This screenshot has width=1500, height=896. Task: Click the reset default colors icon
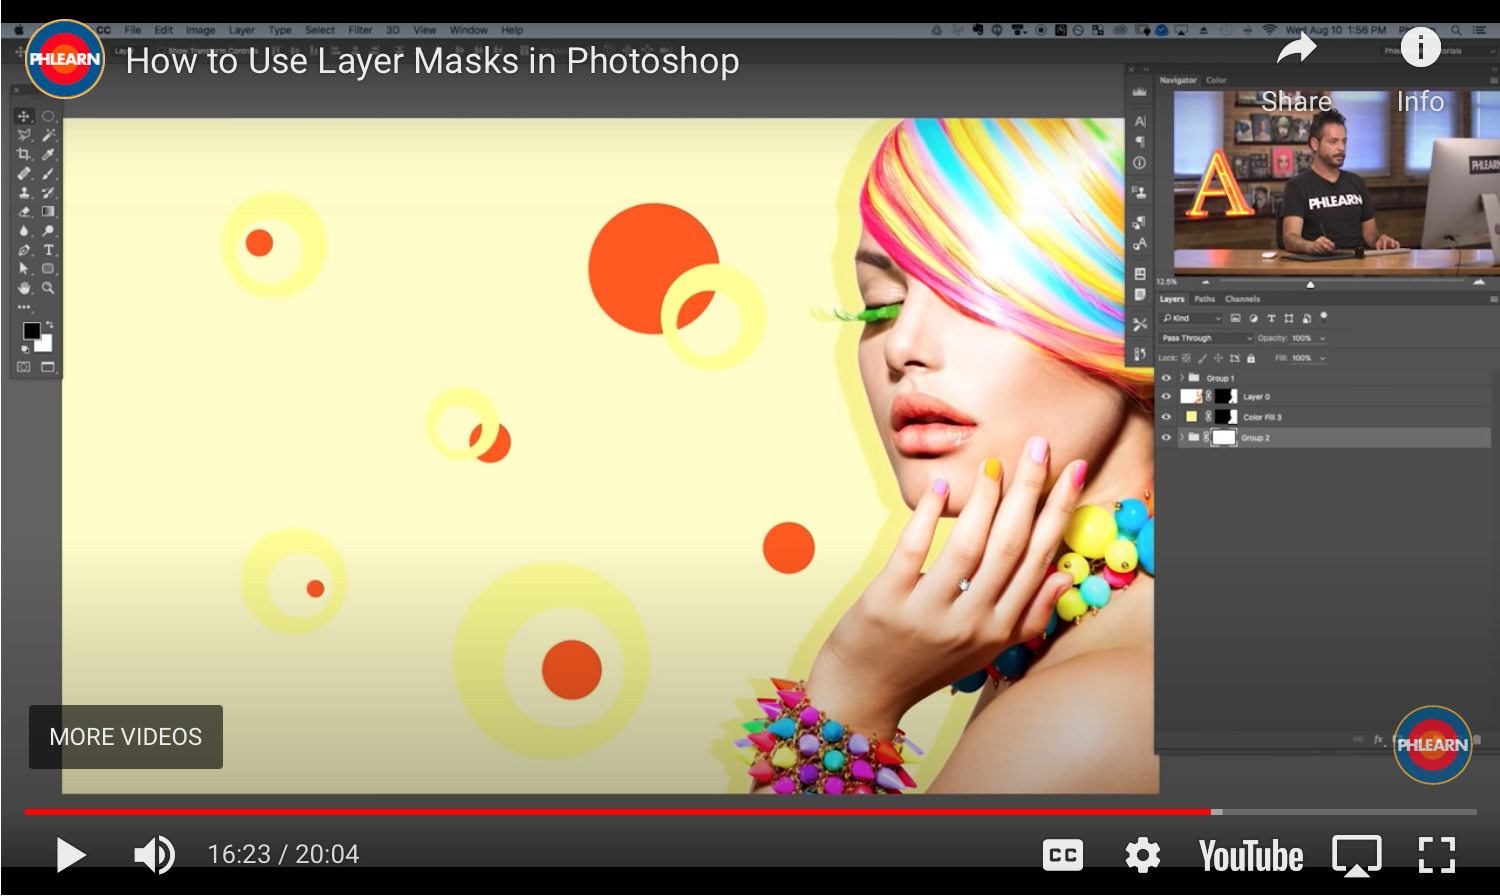(25, 350)
